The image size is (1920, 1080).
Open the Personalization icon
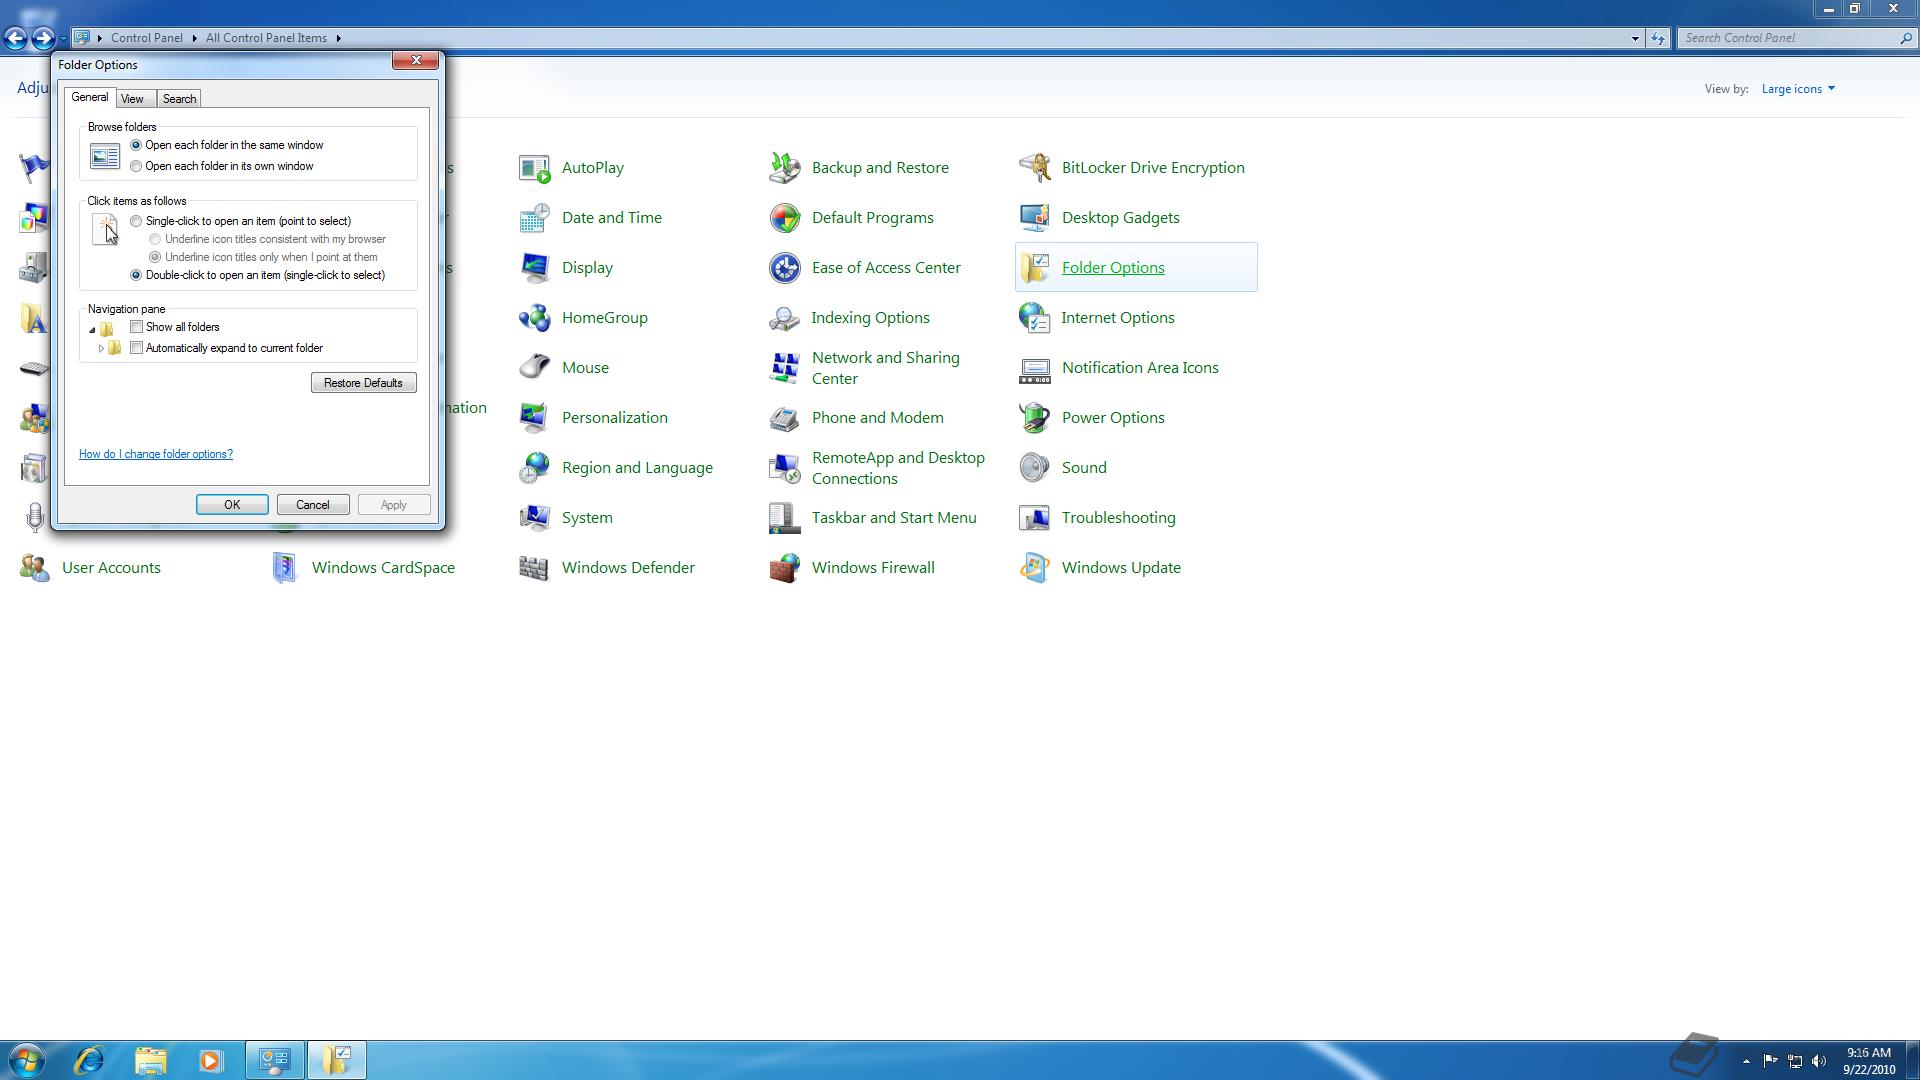click(535, 418)
